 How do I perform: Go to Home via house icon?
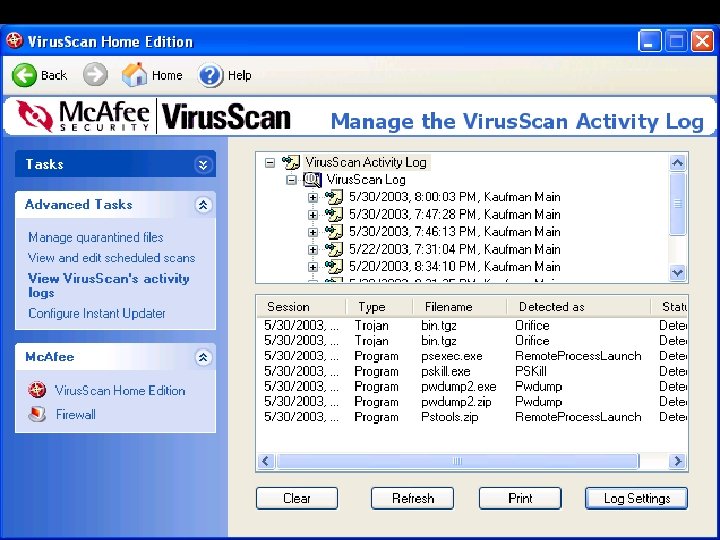click(x=135, y=74)
